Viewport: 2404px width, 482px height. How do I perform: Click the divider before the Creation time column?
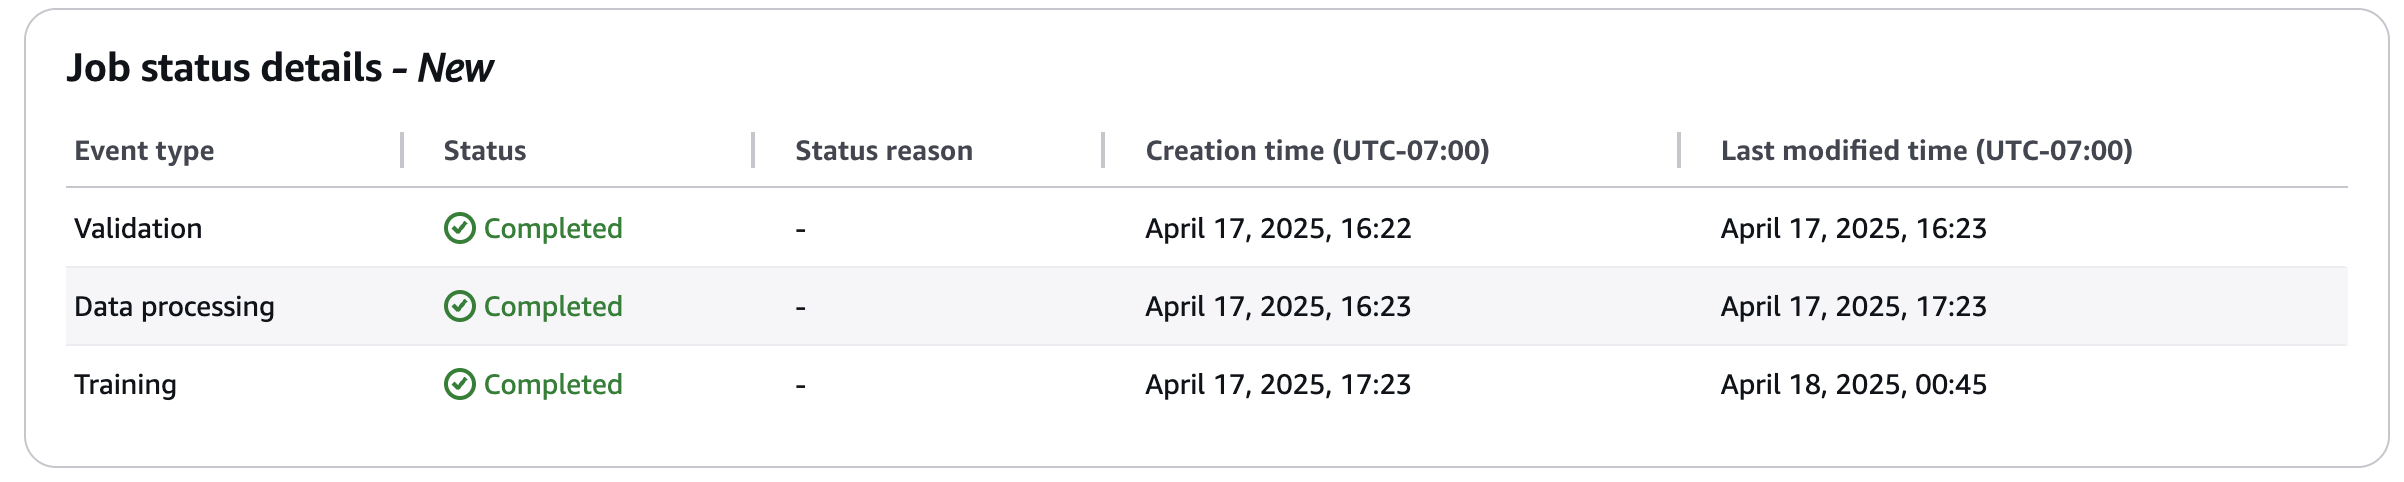[x=1103, y=151]
